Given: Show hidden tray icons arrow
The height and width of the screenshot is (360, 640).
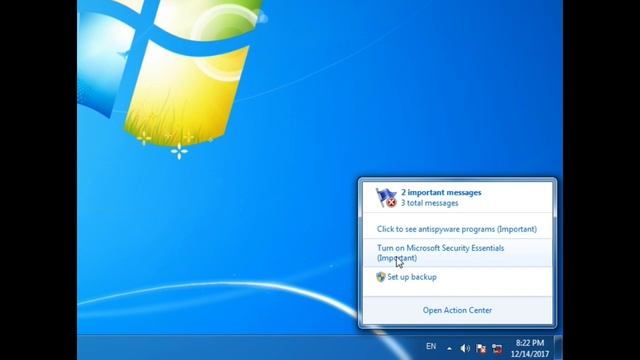Looking at the screenshot, I should pyautogui.click(x=449, y=349).
